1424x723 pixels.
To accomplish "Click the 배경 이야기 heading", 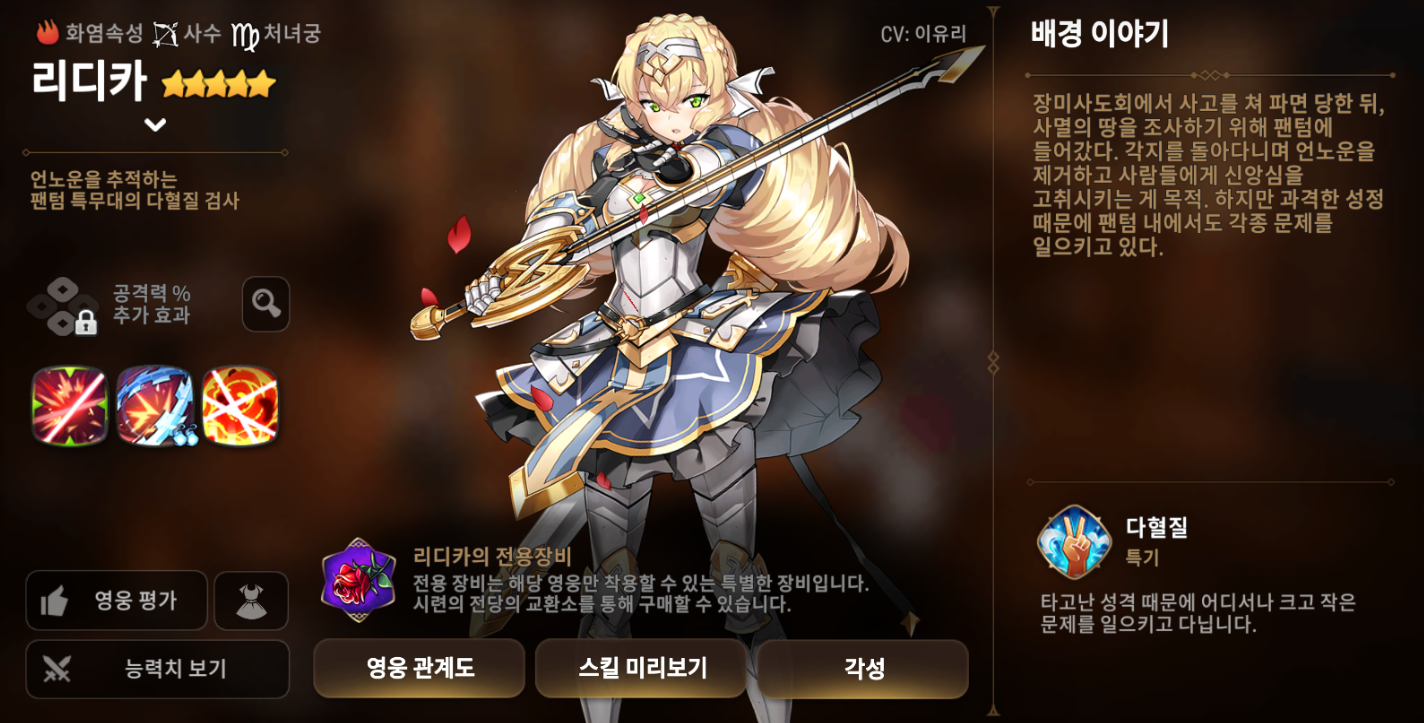I will (x=1100, y=34).
